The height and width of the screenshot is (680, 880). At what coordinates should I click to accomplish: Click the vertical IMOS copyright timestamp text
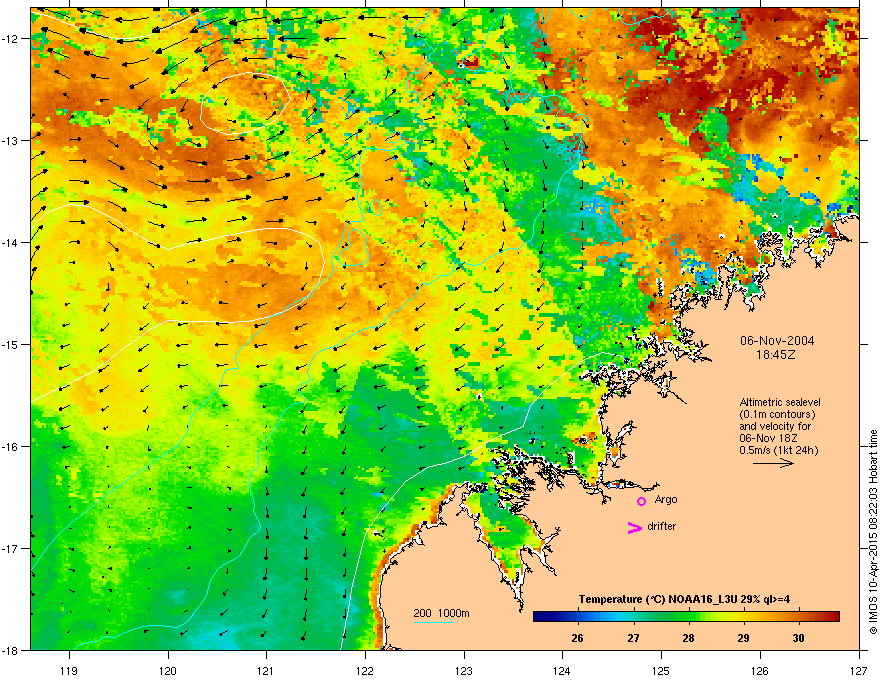click(x=873, y=532)
